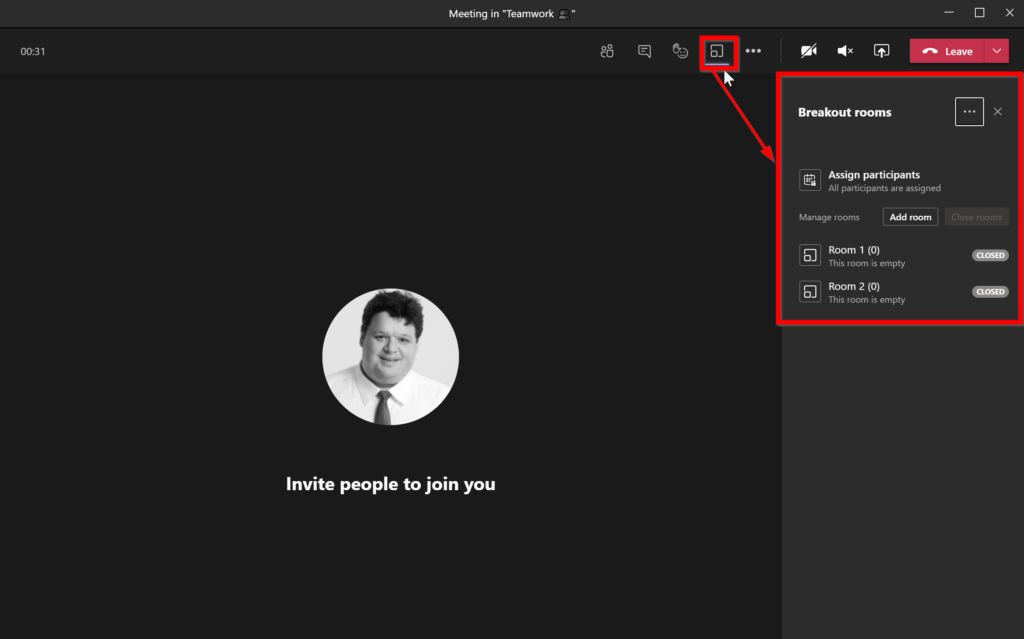Click the participant profile picture
This screenshot has width=1024, height=639.
click(x=391, y=357)
